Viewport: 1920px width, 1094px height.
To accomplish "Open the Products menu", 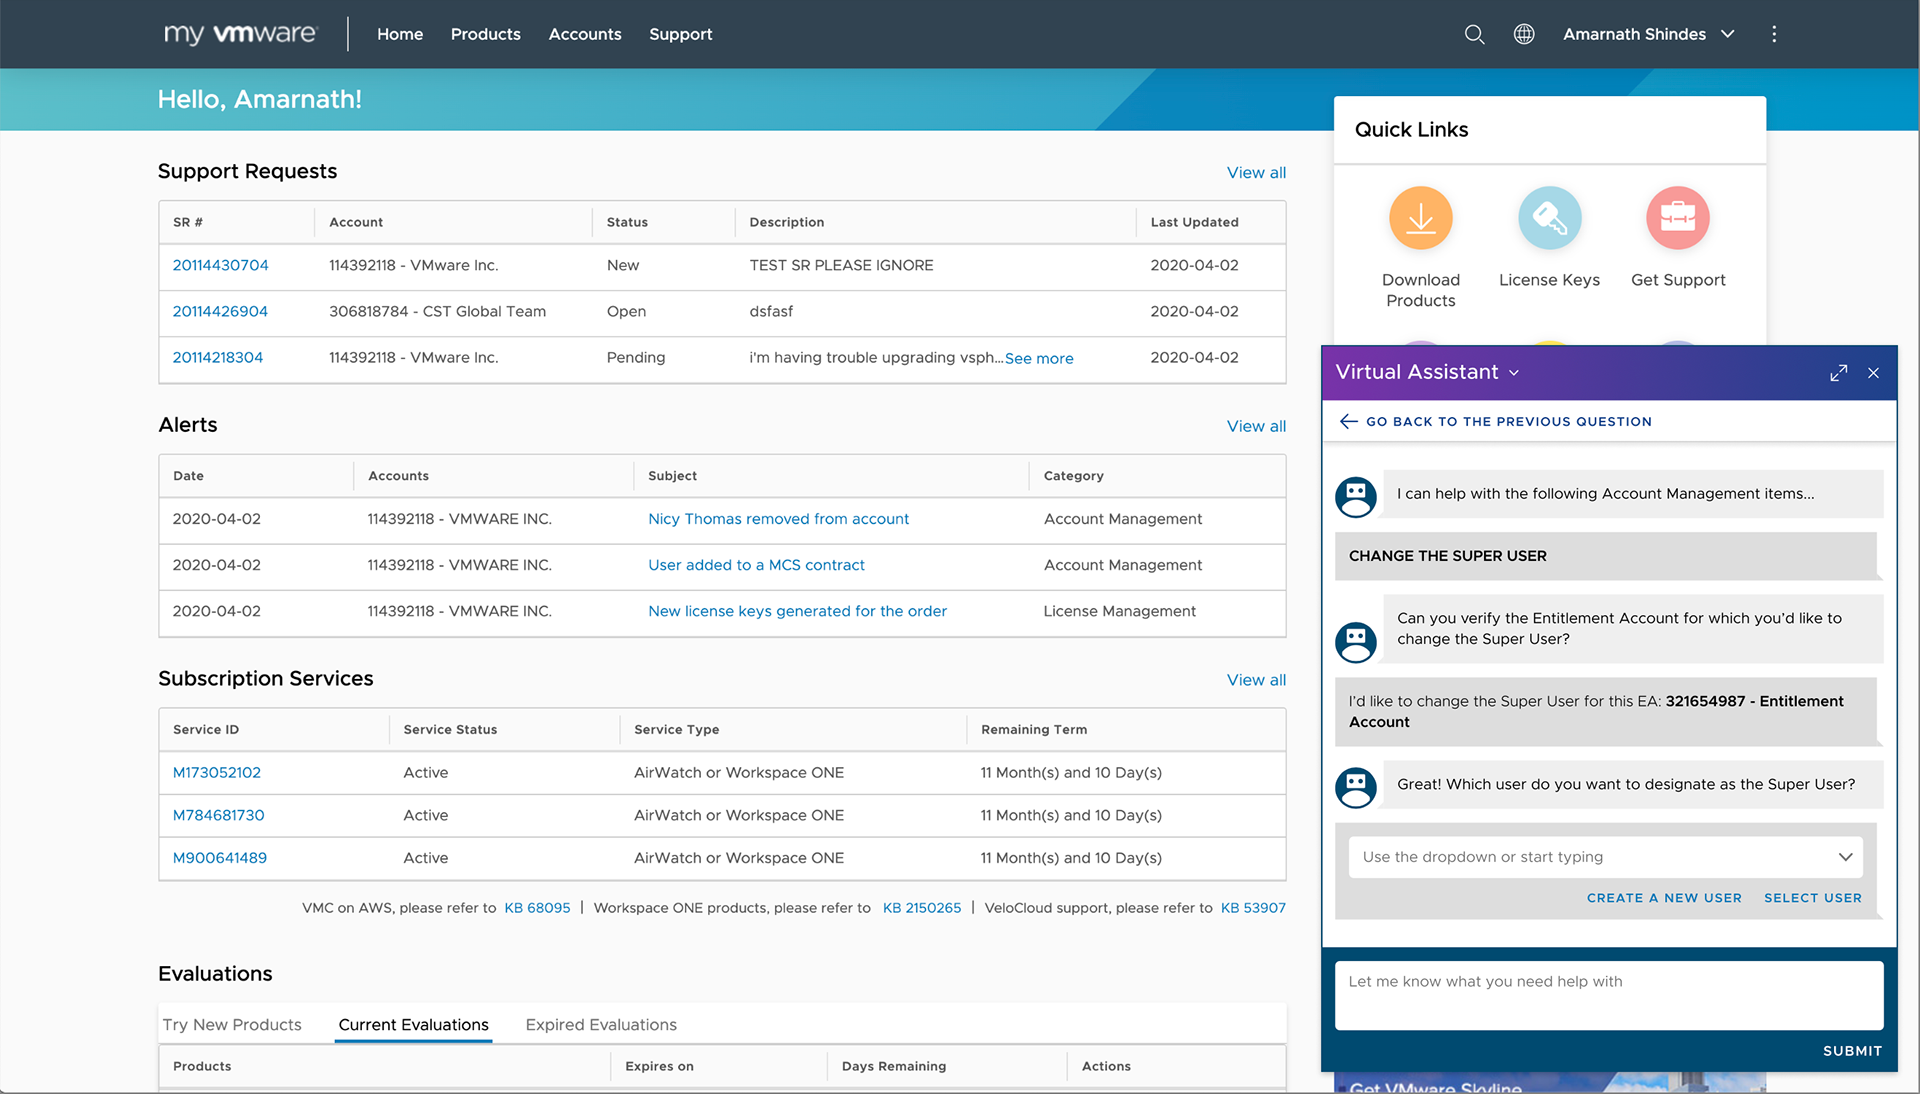I will click(485, 34).
